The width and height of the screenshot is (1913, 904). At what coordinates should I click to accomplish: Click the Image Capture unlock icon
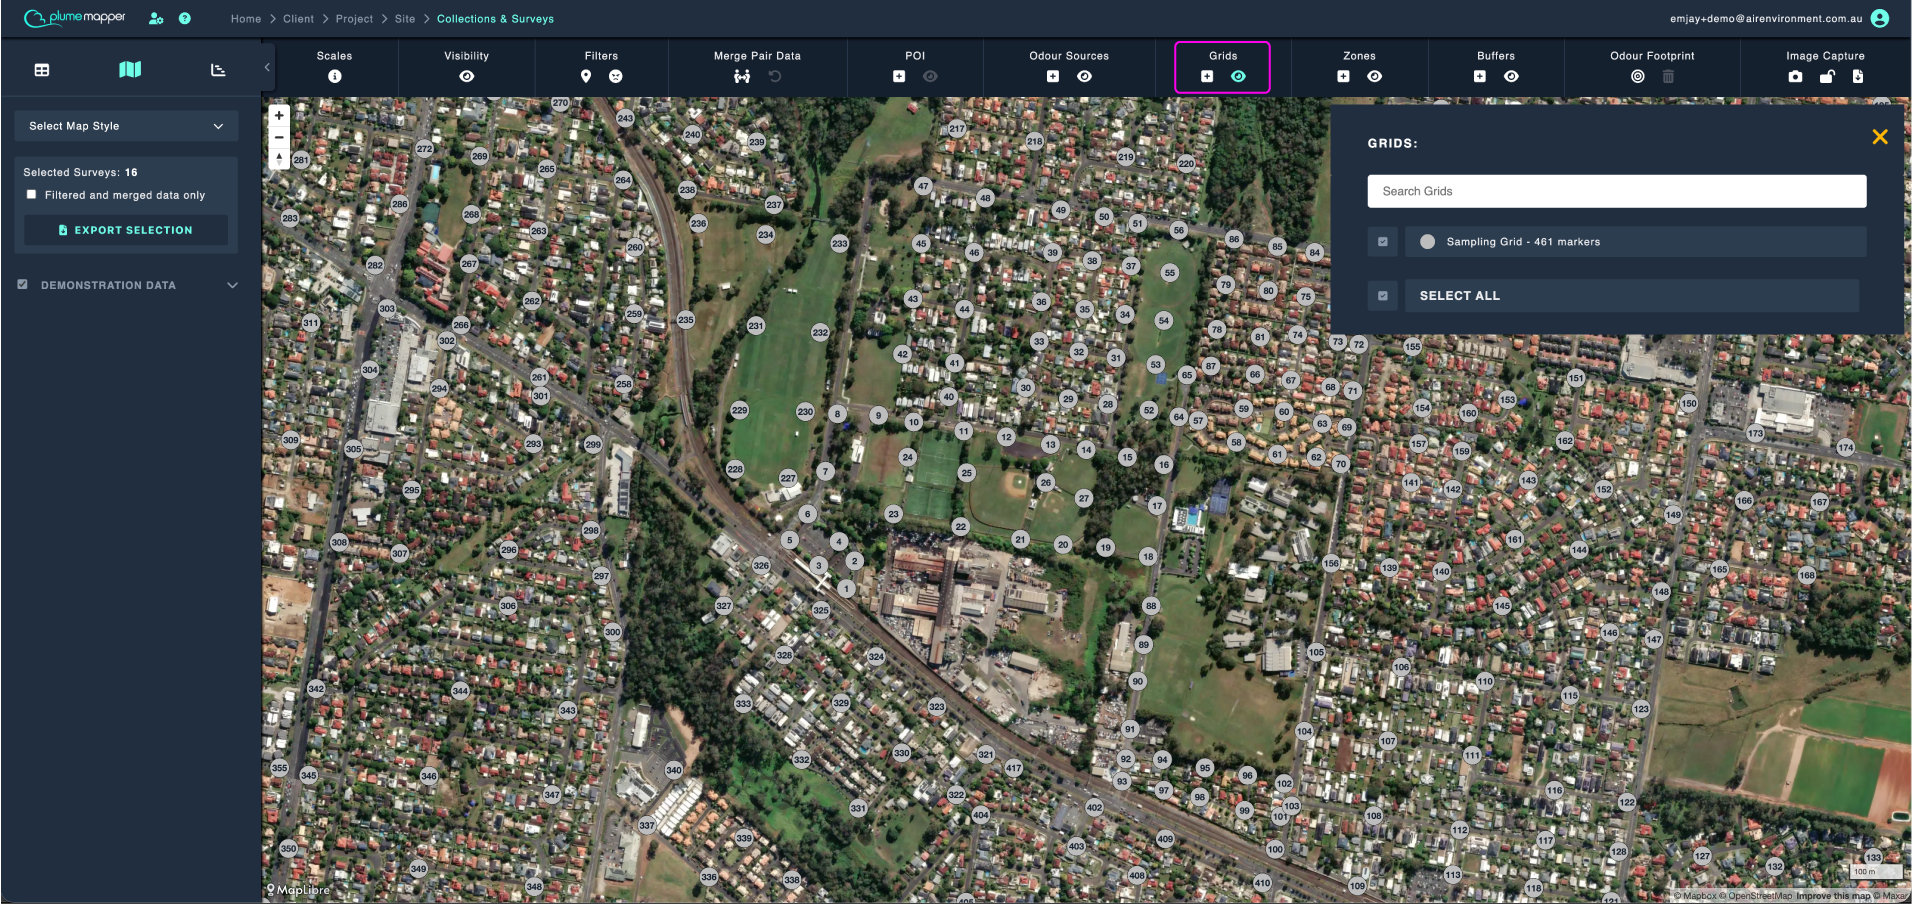(x=1827, y=76)
